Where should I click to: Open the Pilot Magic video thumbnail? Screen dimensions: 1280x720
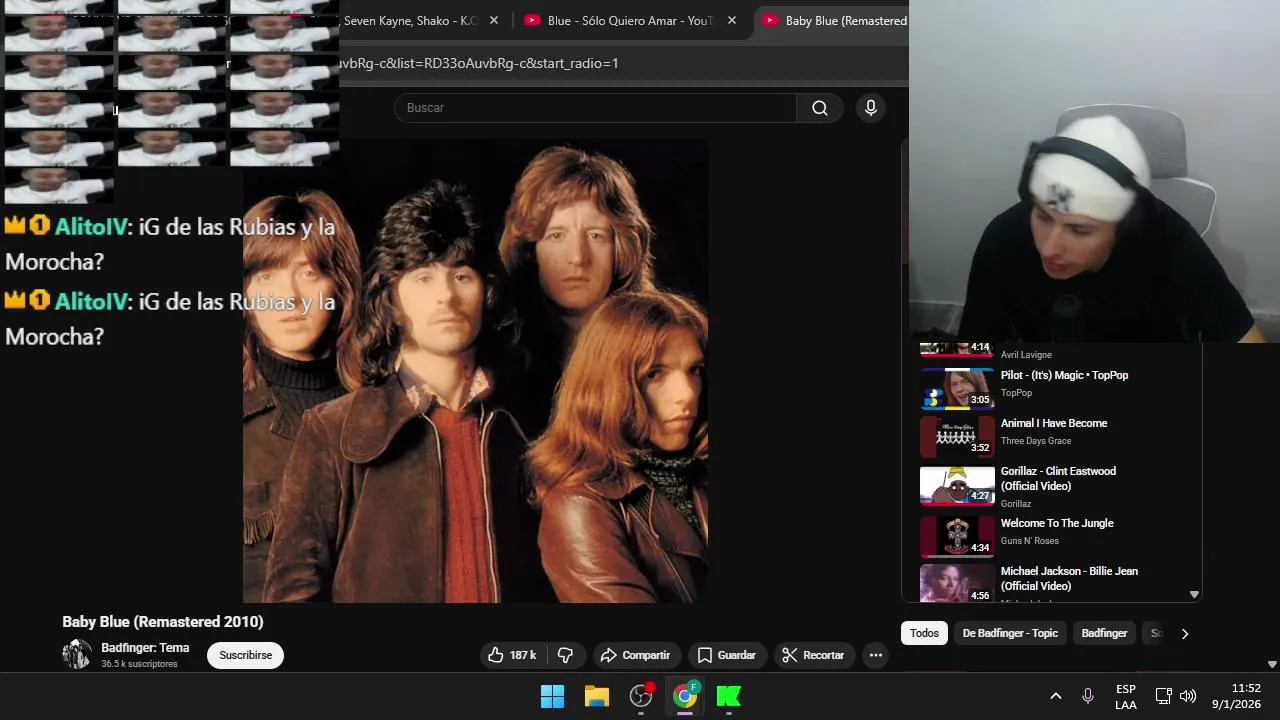click(957, 389)
